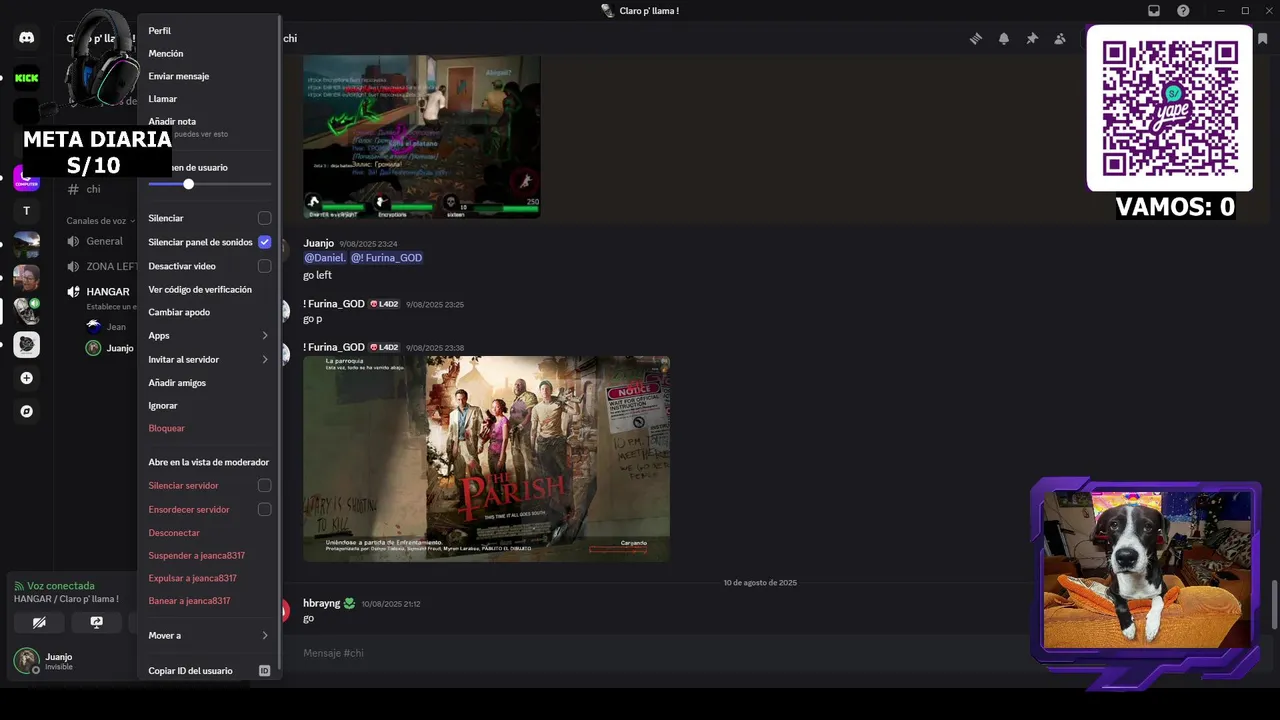Screen dimensions: 1280x720
Task: Choose Copiar ID del usuario
Action: (208, 671)
